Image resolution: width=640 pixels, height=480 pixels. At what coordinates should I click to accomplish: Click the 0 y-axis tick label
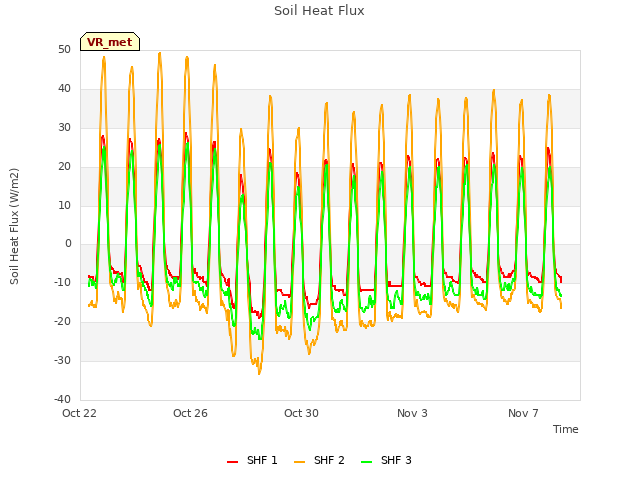pos(68,244)
